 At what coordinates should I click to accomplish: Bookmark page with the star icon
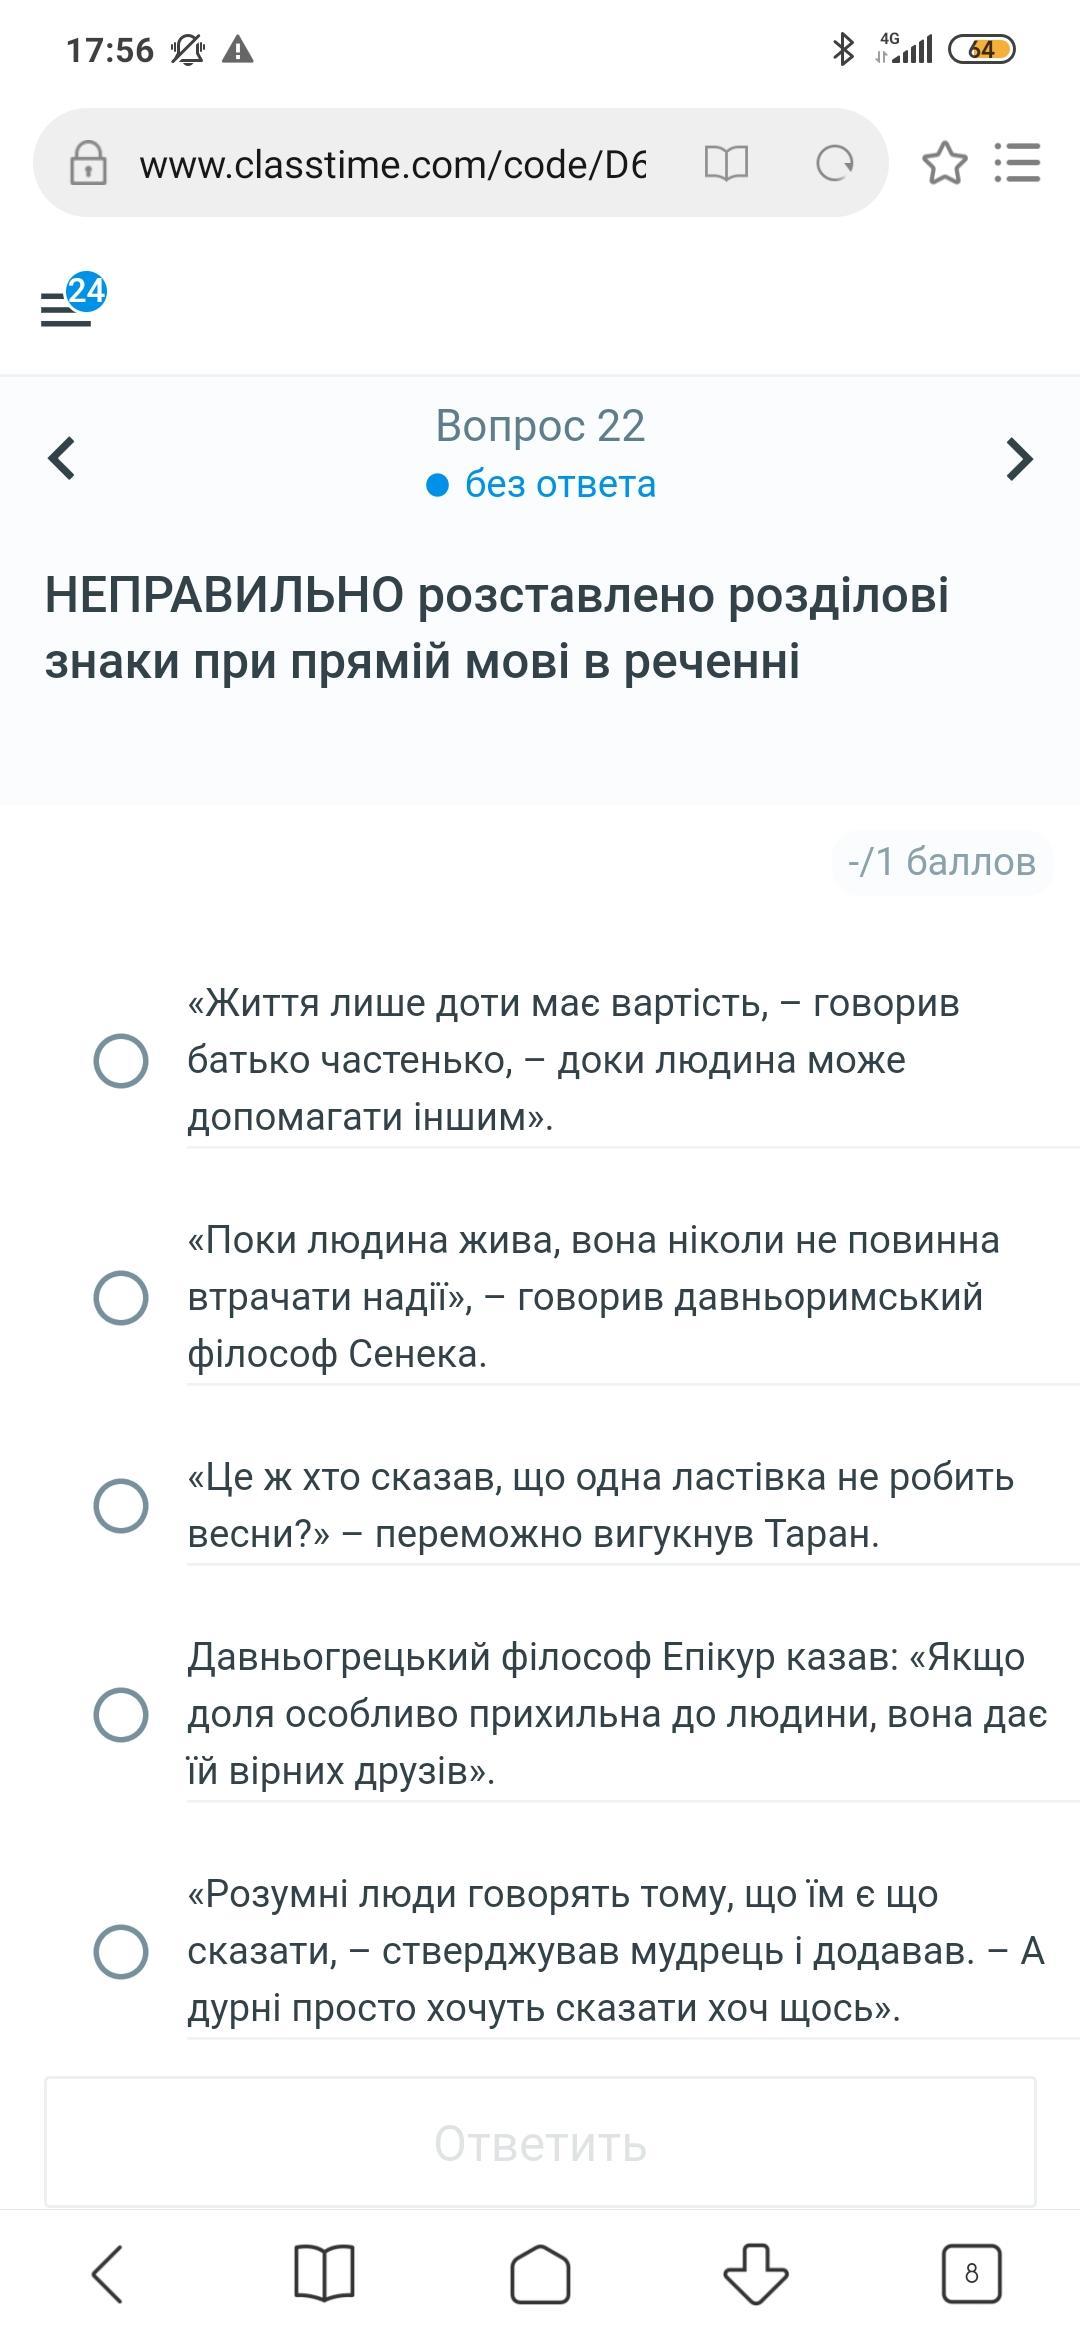coord(944,163)
